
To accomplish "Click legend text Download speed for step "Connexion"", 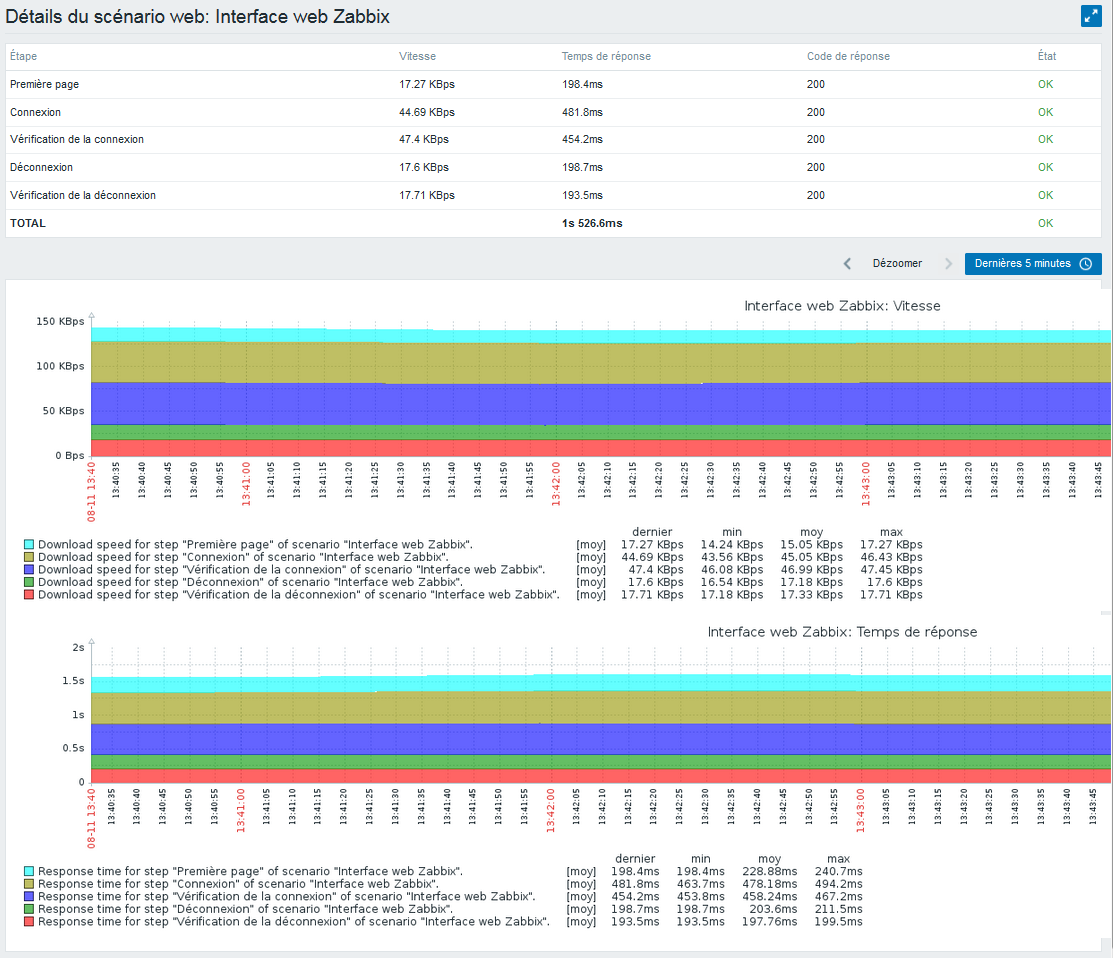I will click(x=243, y=557).
